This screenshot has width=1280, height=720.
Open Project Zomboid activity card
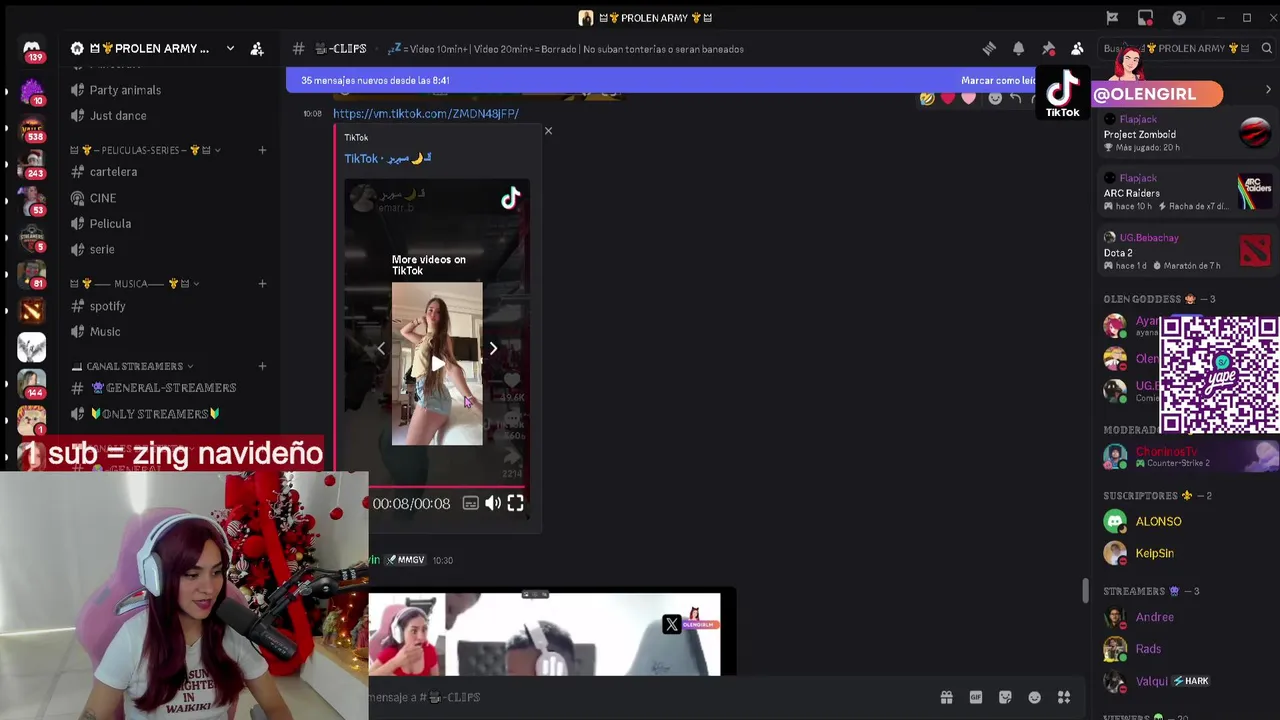point(1186,133)
